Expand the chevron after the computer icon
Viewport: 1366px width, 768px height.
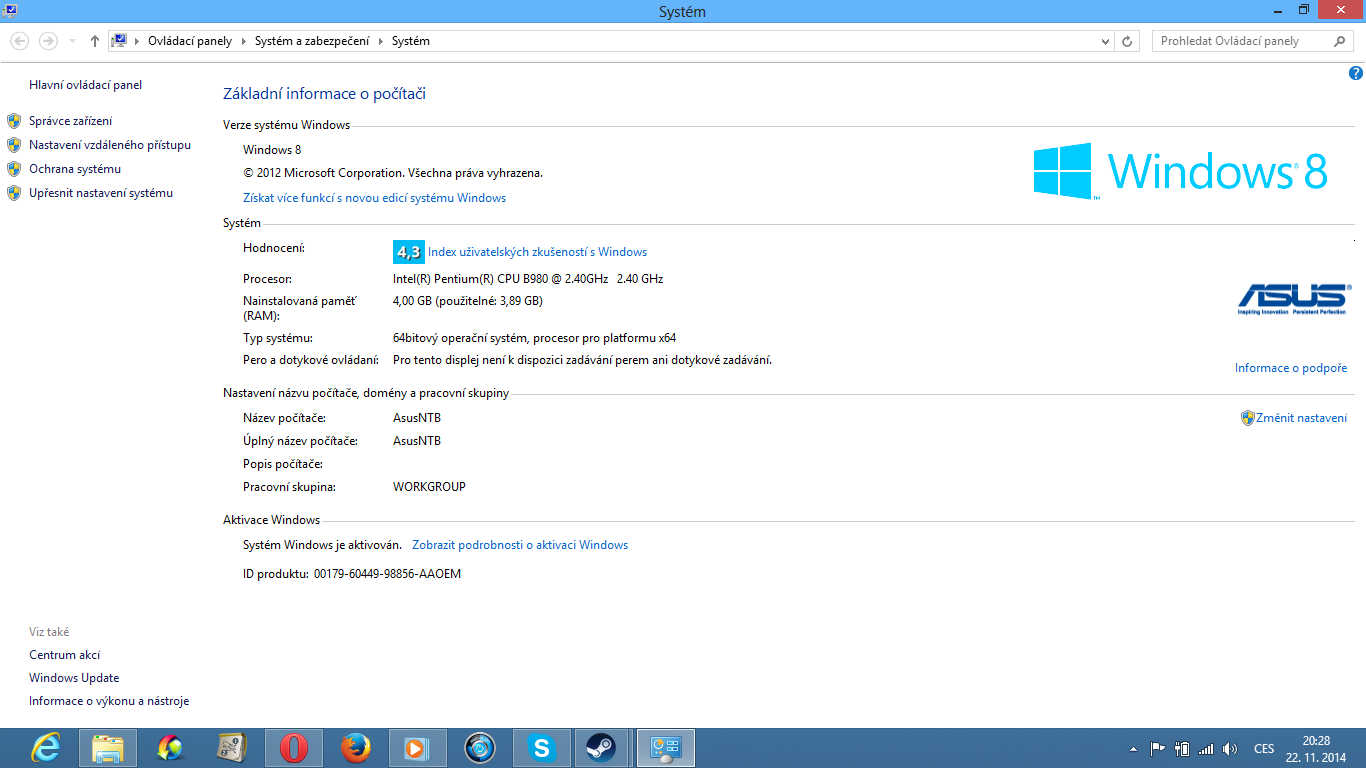(x=138, y=41)
